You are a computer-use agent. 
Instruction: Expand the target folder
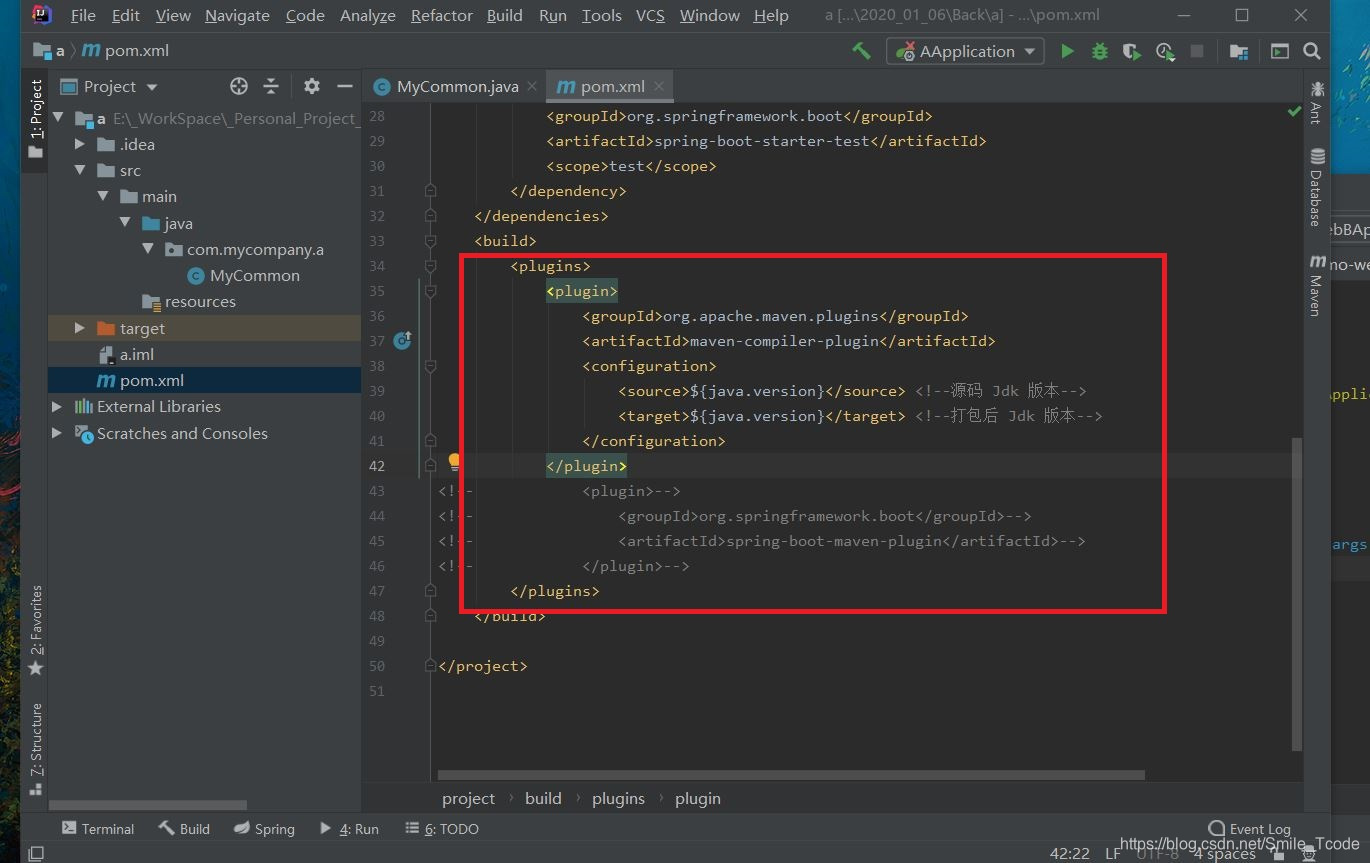coord(80,328)
